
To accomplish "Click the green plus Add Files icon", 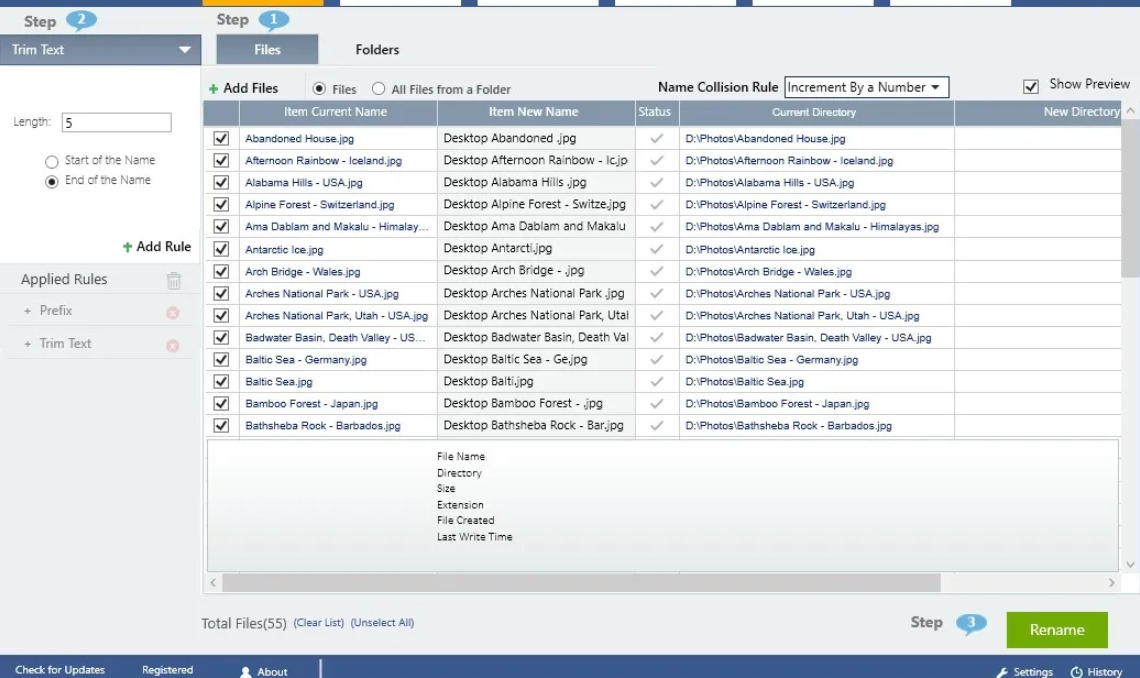I will click(x=213, y=89).
